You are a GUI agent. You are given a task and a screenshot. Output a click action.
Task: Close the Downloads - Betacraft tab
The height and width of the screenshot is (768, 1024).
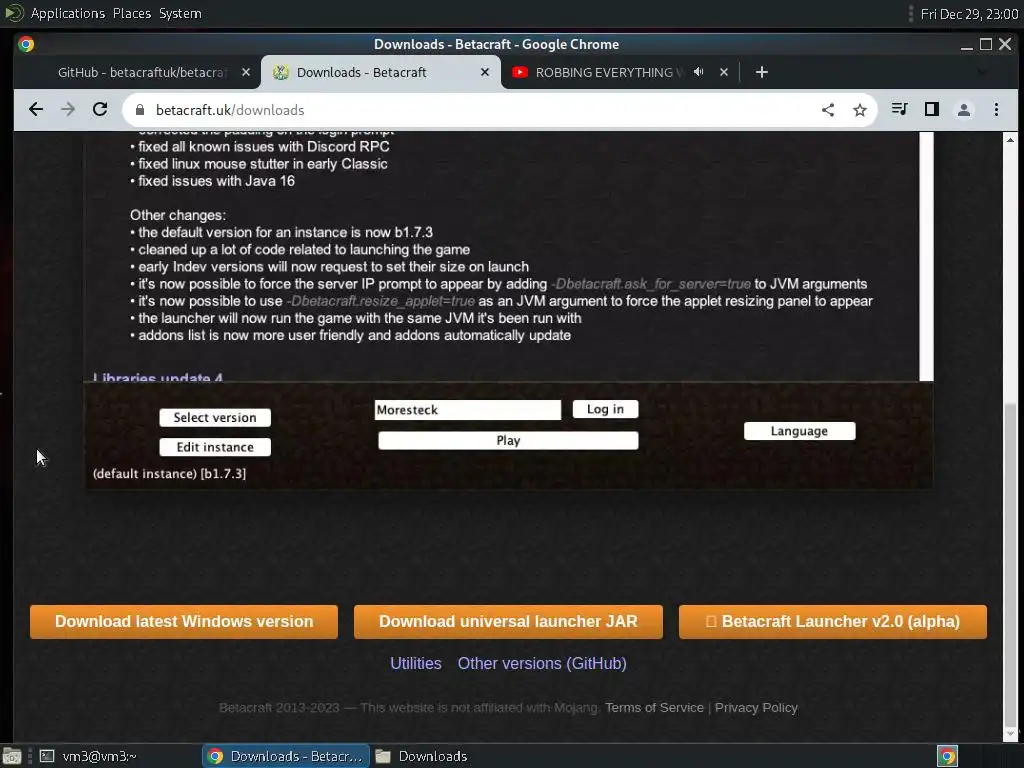[x=485, y=72]
